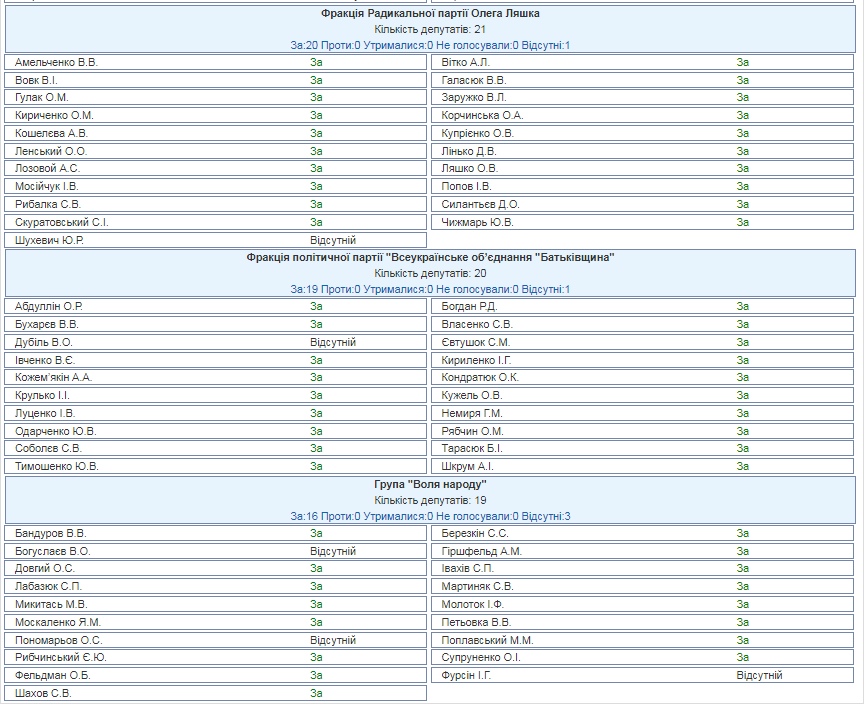Click the Батьківщина faction heading
This screenshot has width=867, height=709.
click(430, 257)
